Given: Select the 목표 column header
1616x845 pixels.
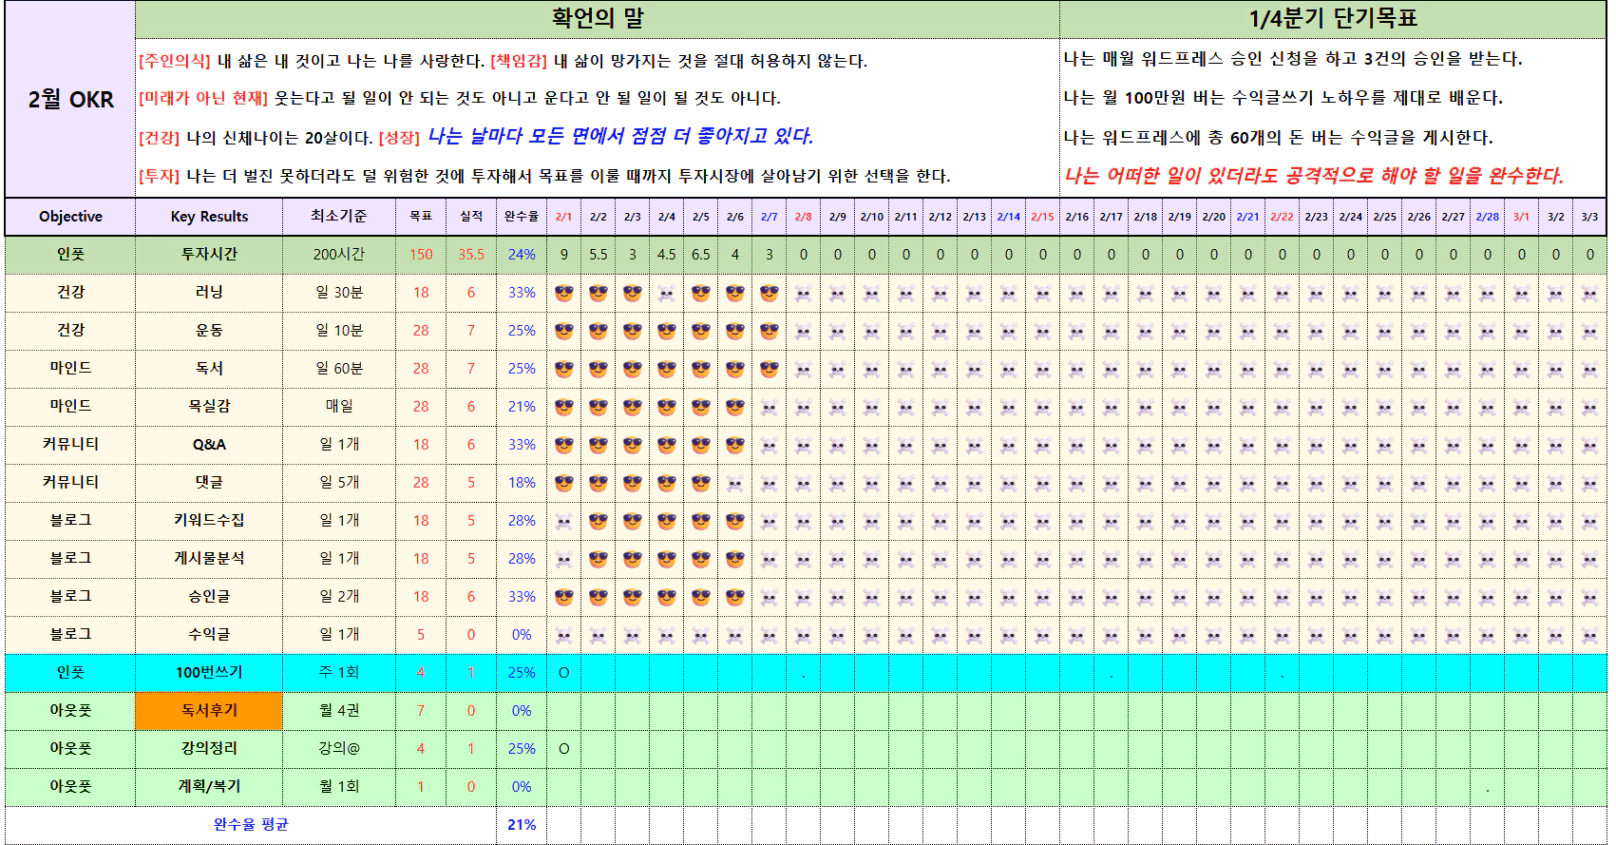Looking at the screenshot, I should point(421,216).
